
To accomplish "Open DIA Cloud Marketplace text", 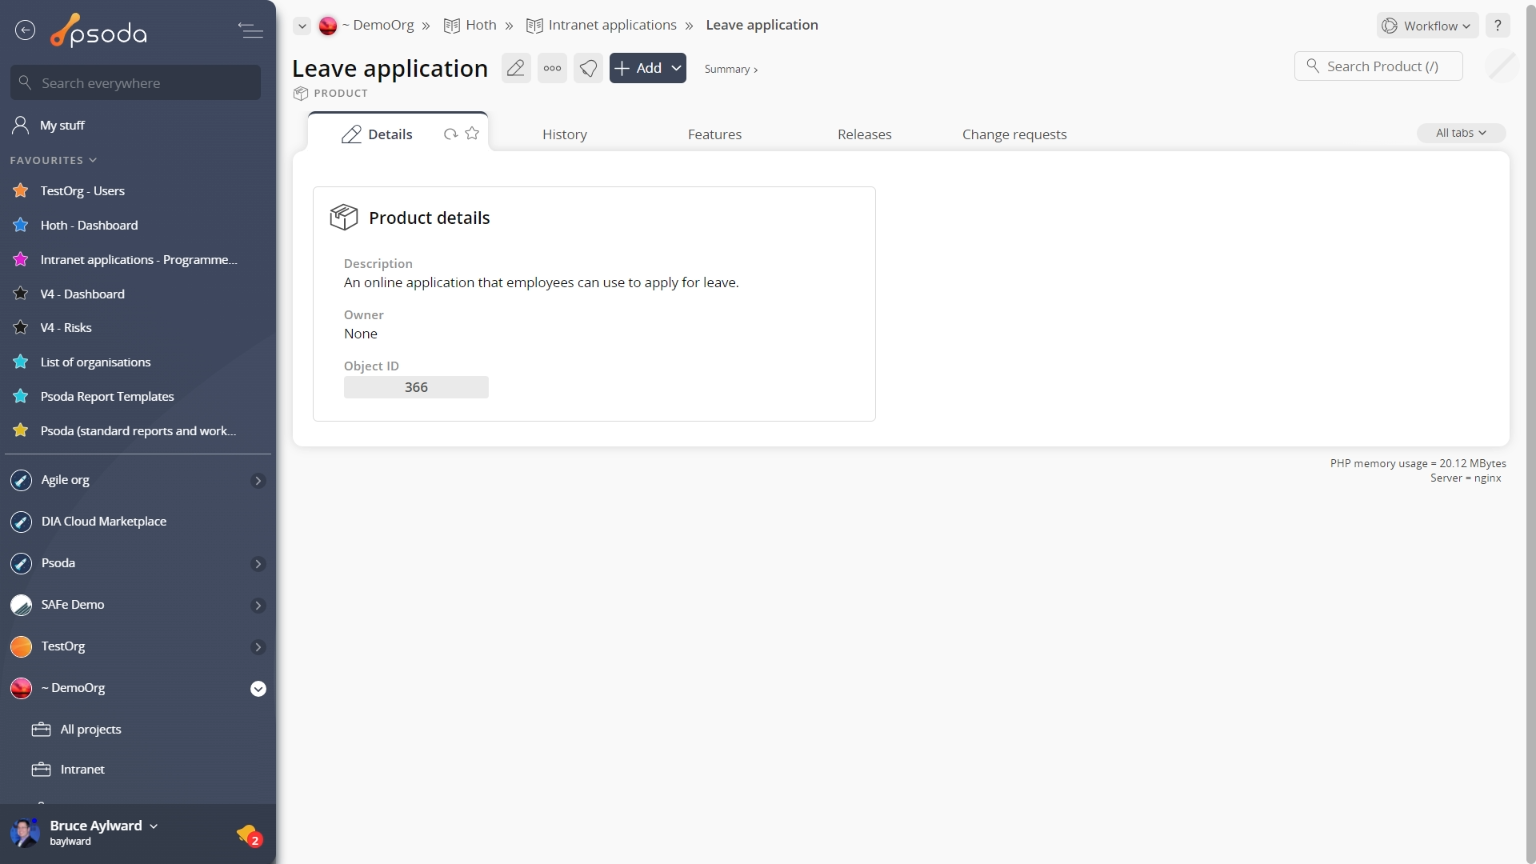I will coord(104,522).
